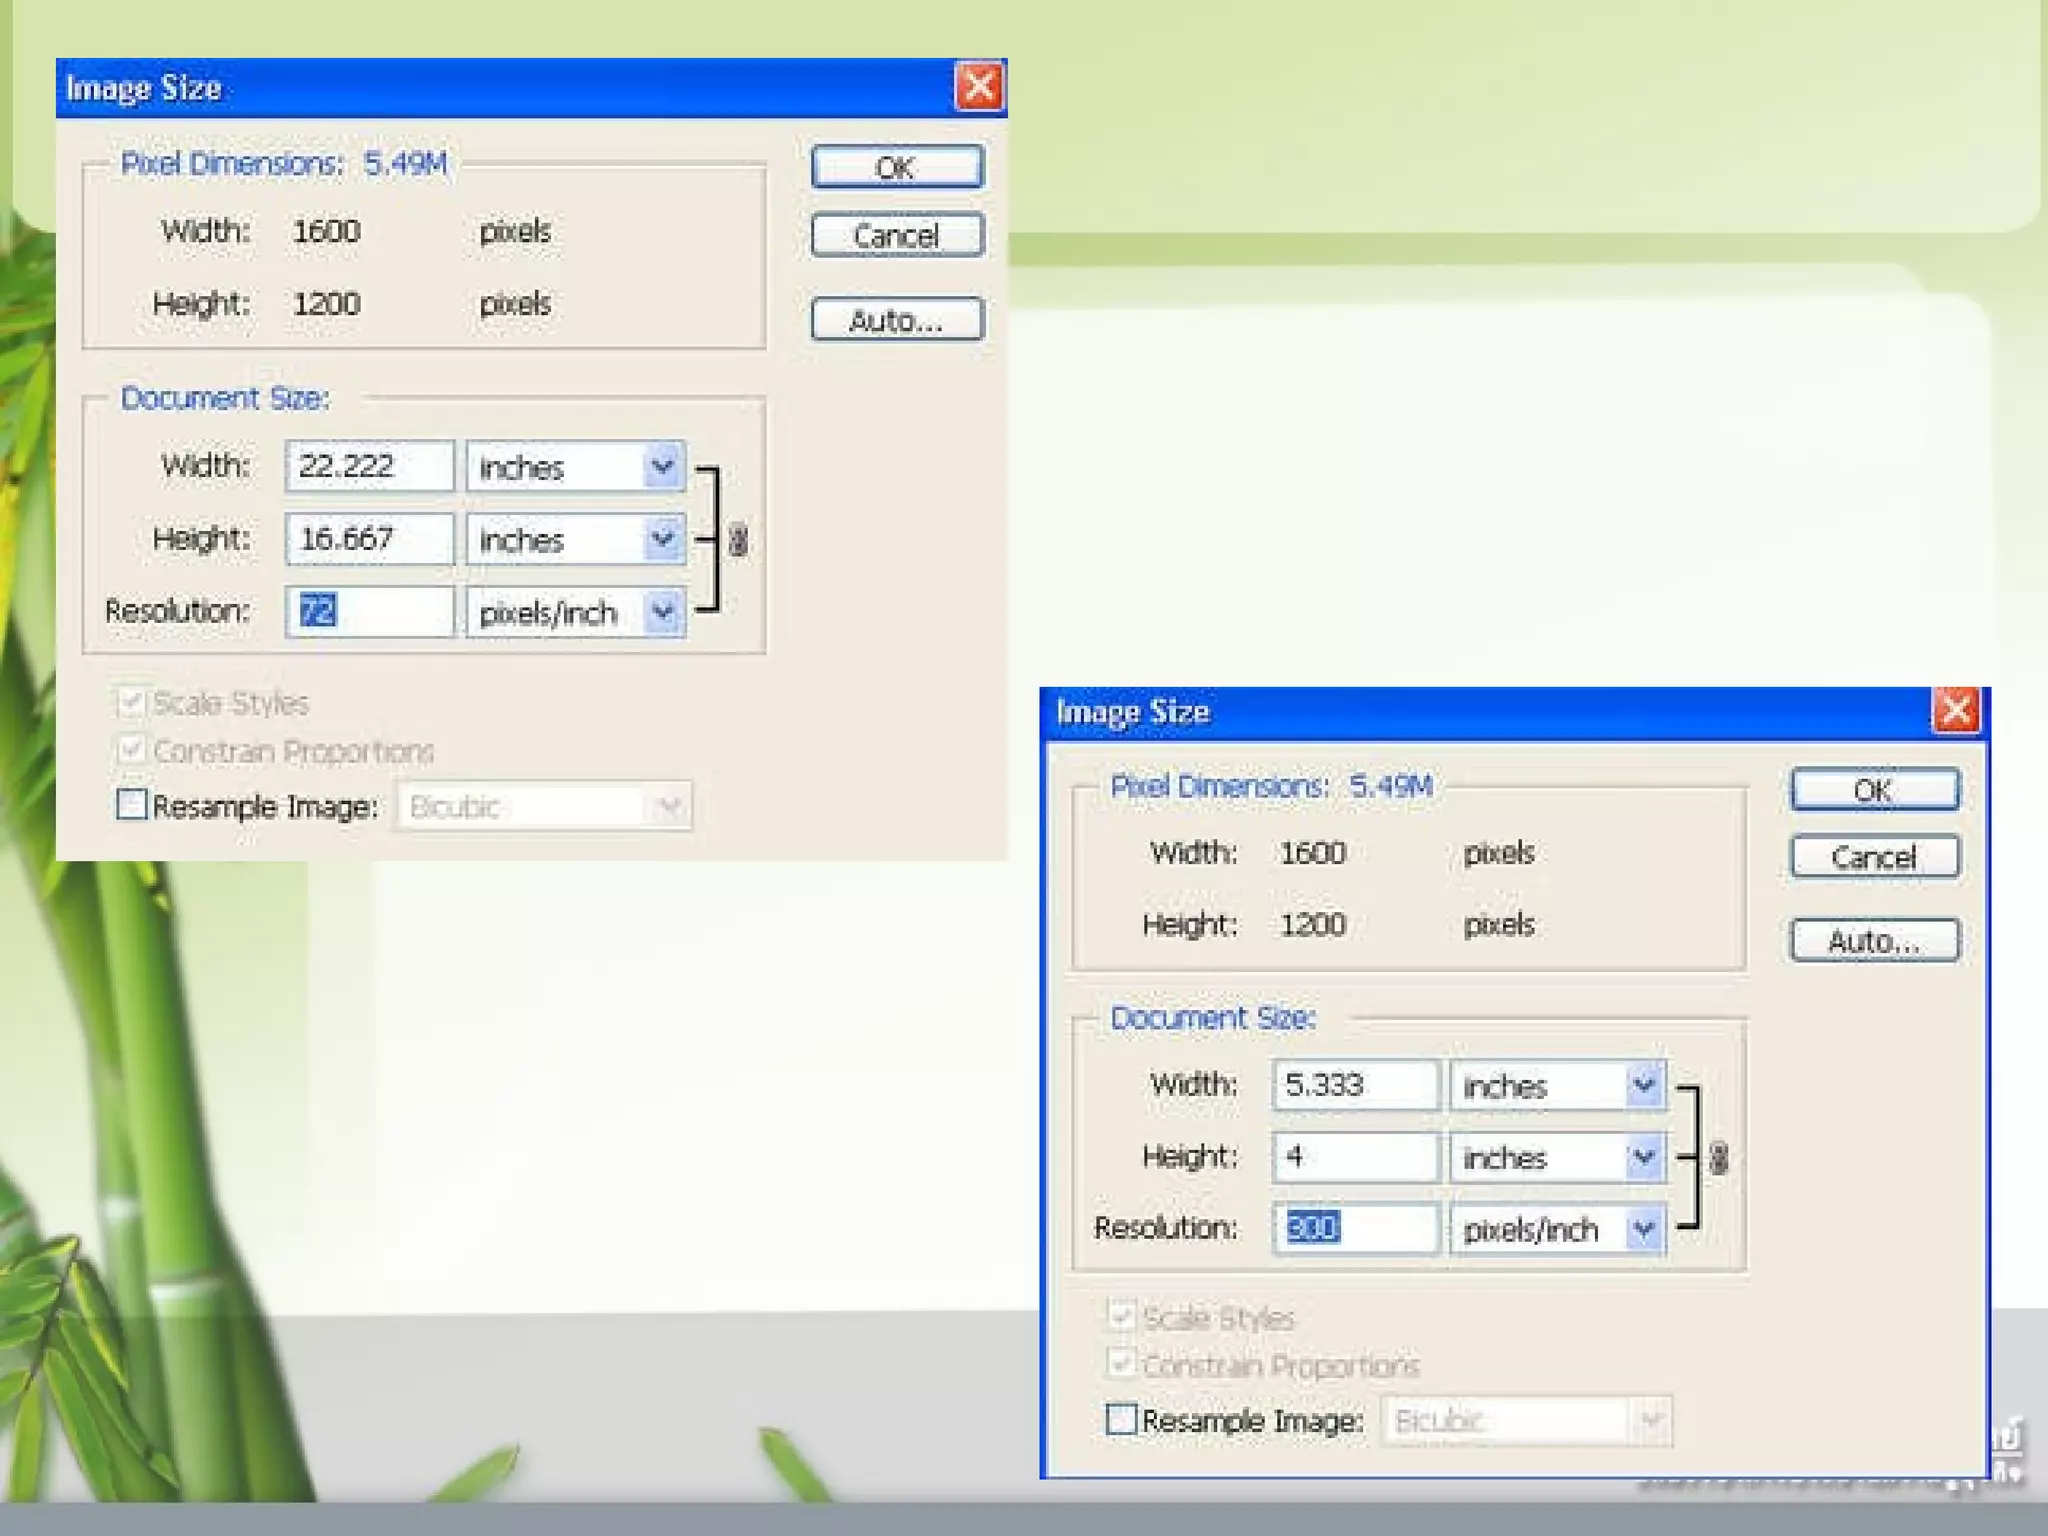The height and width of the screenshot is (1536, 2048).
Task: Click the resolution field showing 72
Action: 369,611
